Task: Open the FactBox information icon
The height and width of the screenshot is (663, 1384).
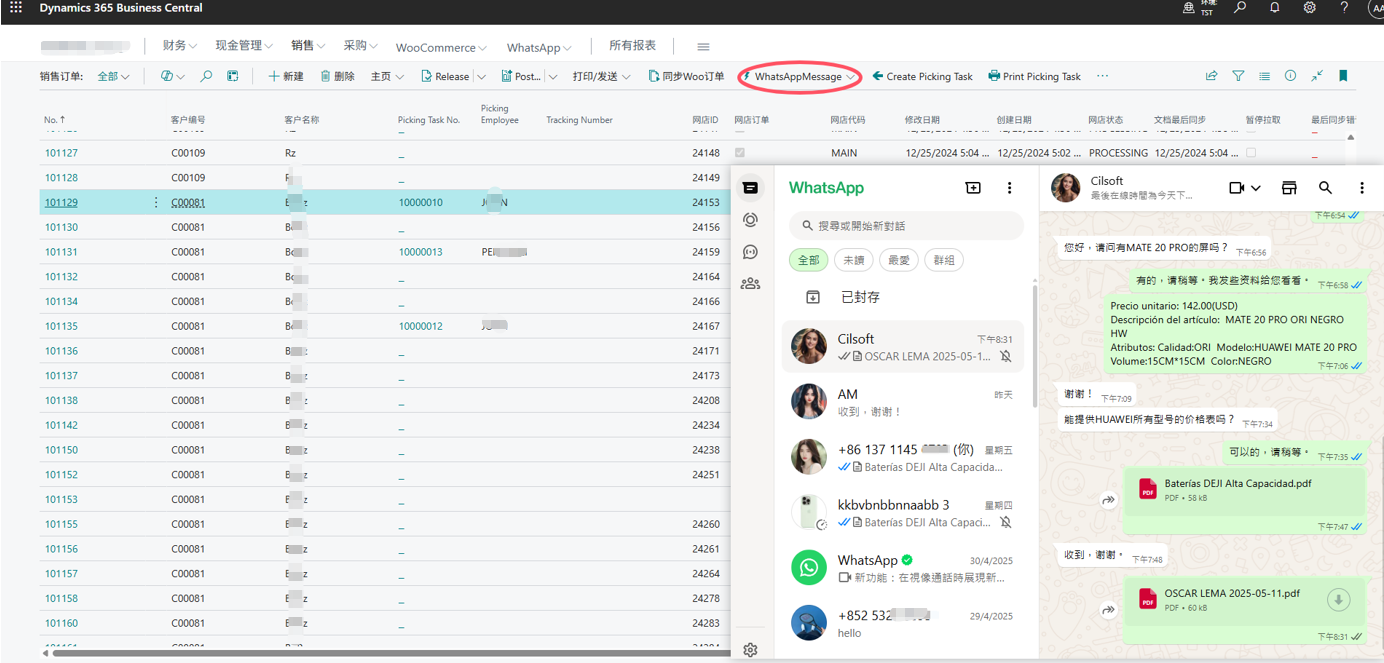Action: [1290, 76]
